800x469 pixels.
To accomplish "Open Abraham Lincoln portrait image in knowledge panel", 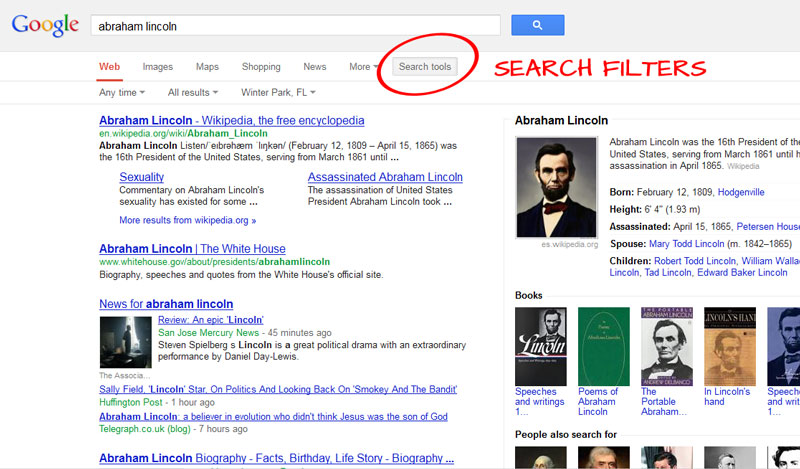I will [x=556, y=187].
